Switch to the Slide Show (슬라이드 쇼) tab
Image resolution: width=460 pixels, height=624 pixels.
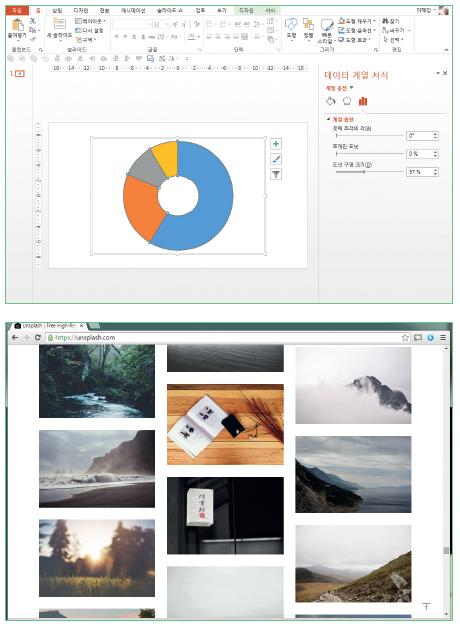click(170, 10)
